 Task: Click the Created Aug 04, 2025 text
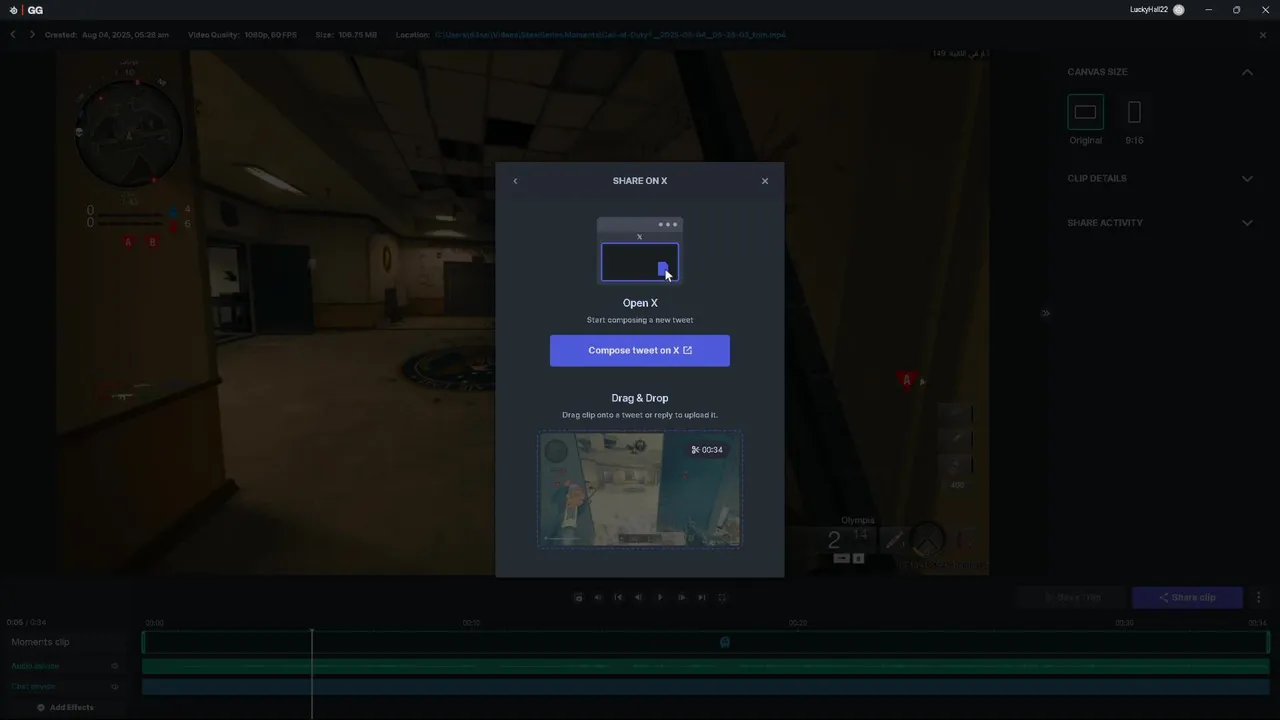click(107, 35)
